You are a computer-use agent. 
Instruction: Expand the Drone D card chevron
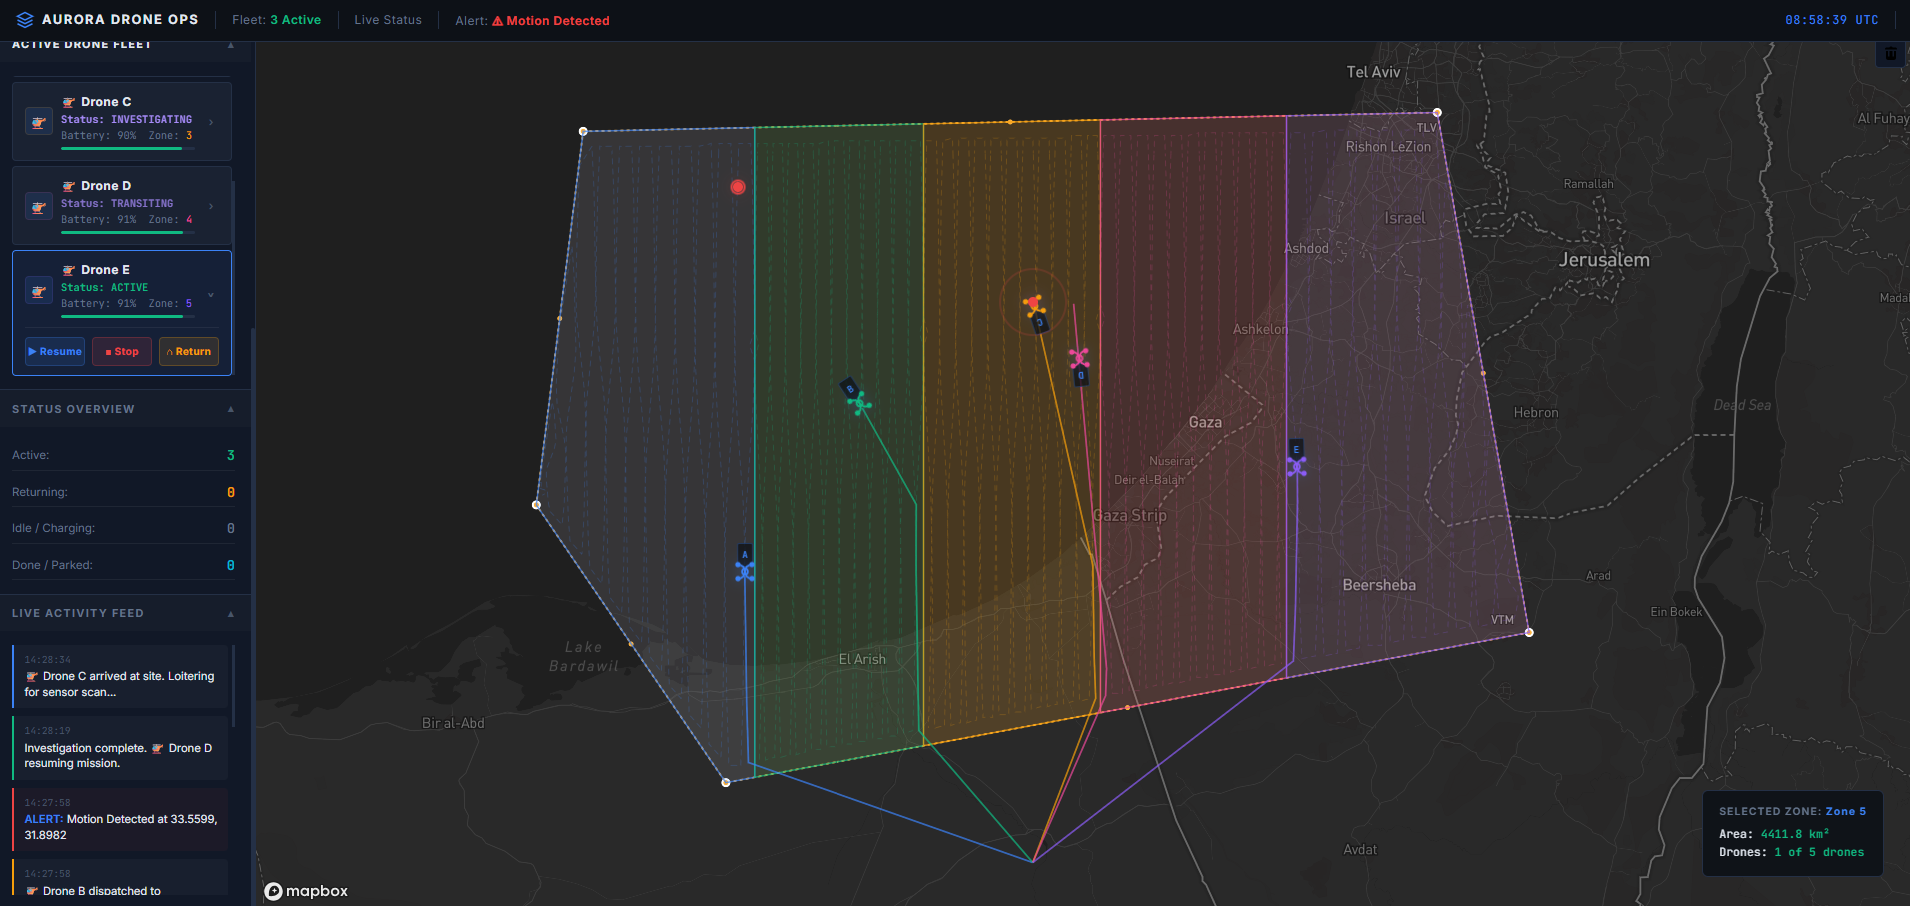(x=211, y=206)
